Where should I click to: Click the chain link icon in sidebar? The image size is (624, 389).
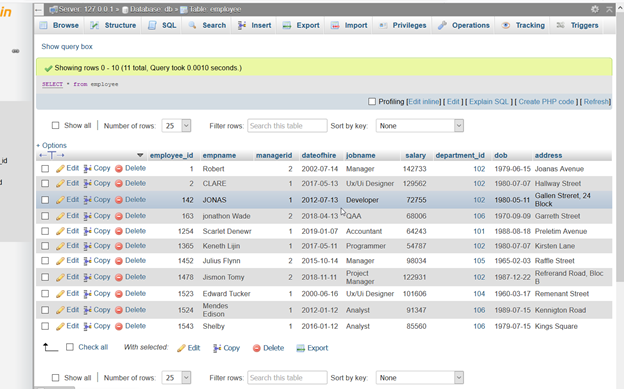coord(16,51)
